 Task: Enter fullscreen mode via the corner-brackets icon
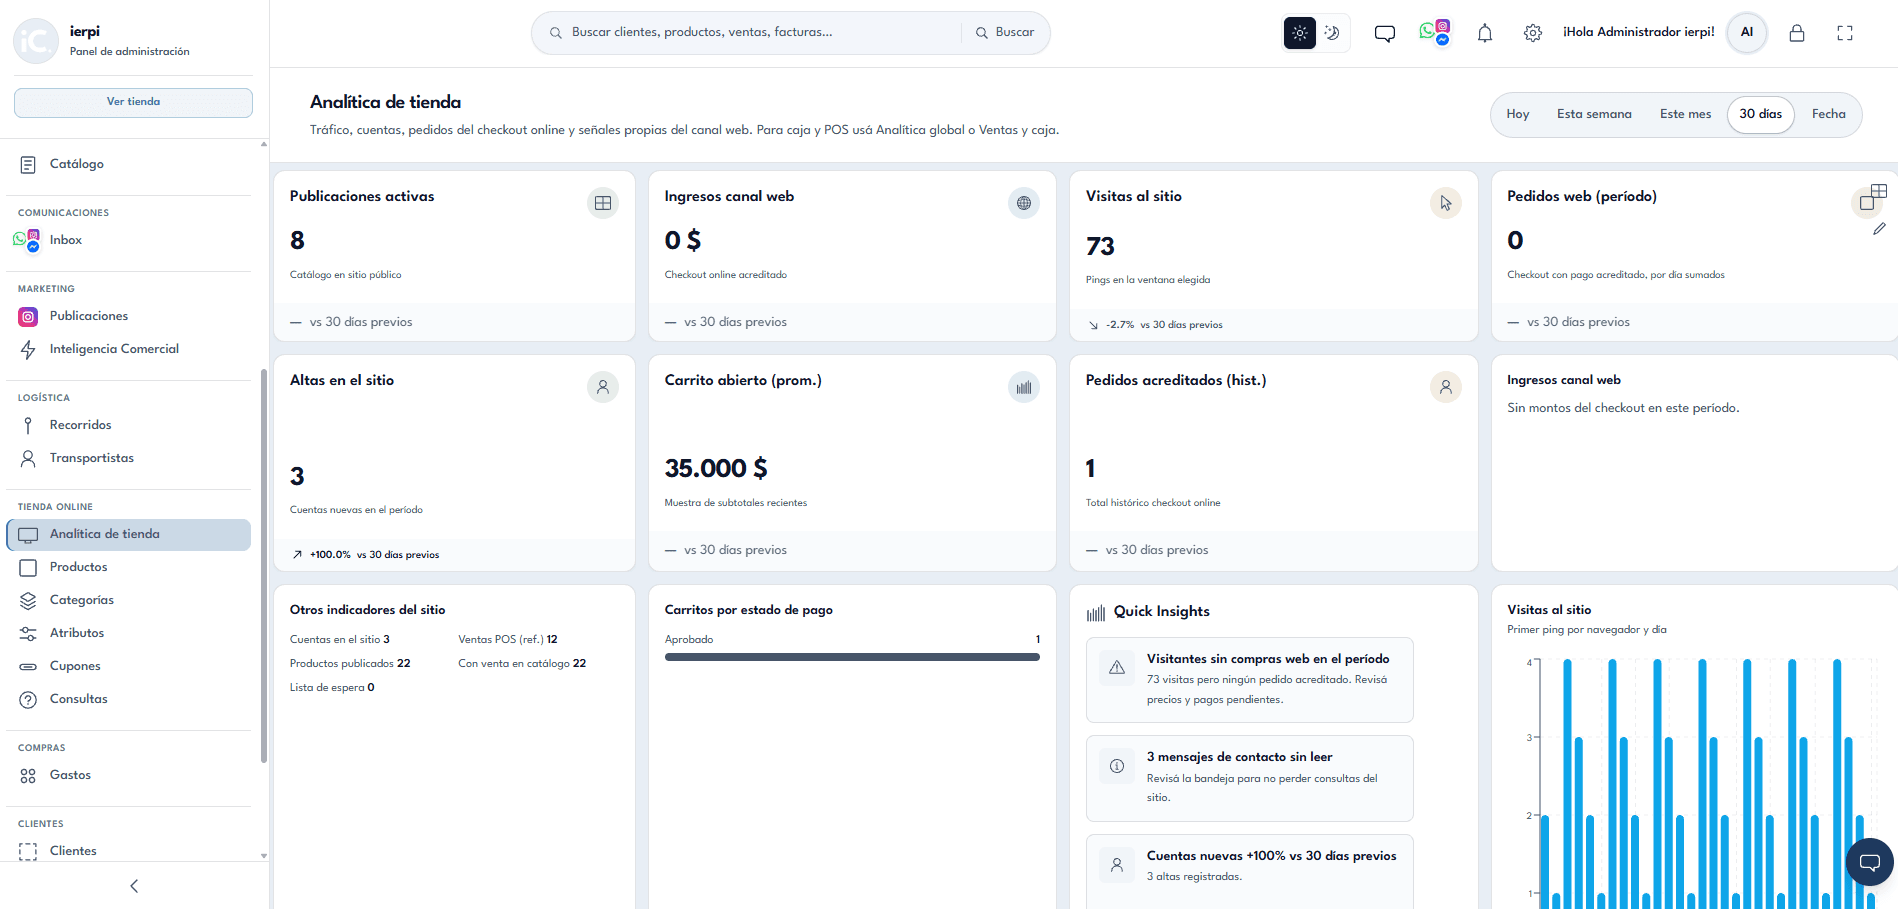[x=1845, y=33]
